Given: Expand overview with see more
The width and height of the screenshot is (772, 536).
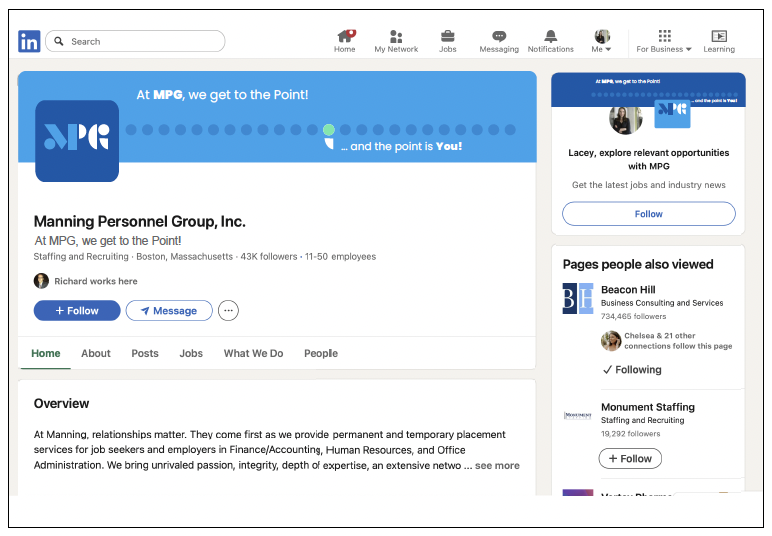Looking at the screenshot, I should point(497,466).
